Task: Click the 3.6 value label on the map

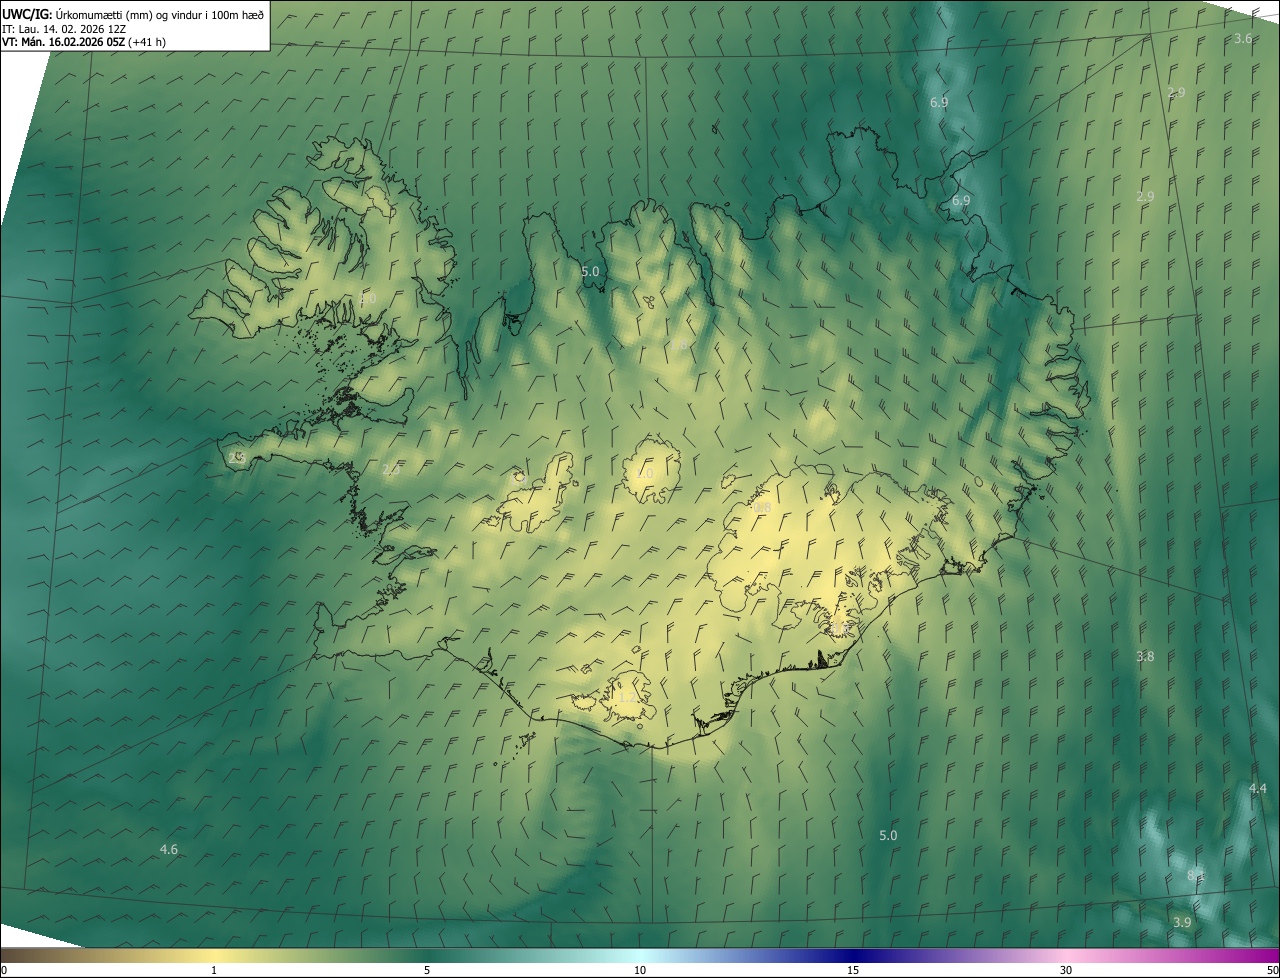Action: click(x=1243, y=39)
